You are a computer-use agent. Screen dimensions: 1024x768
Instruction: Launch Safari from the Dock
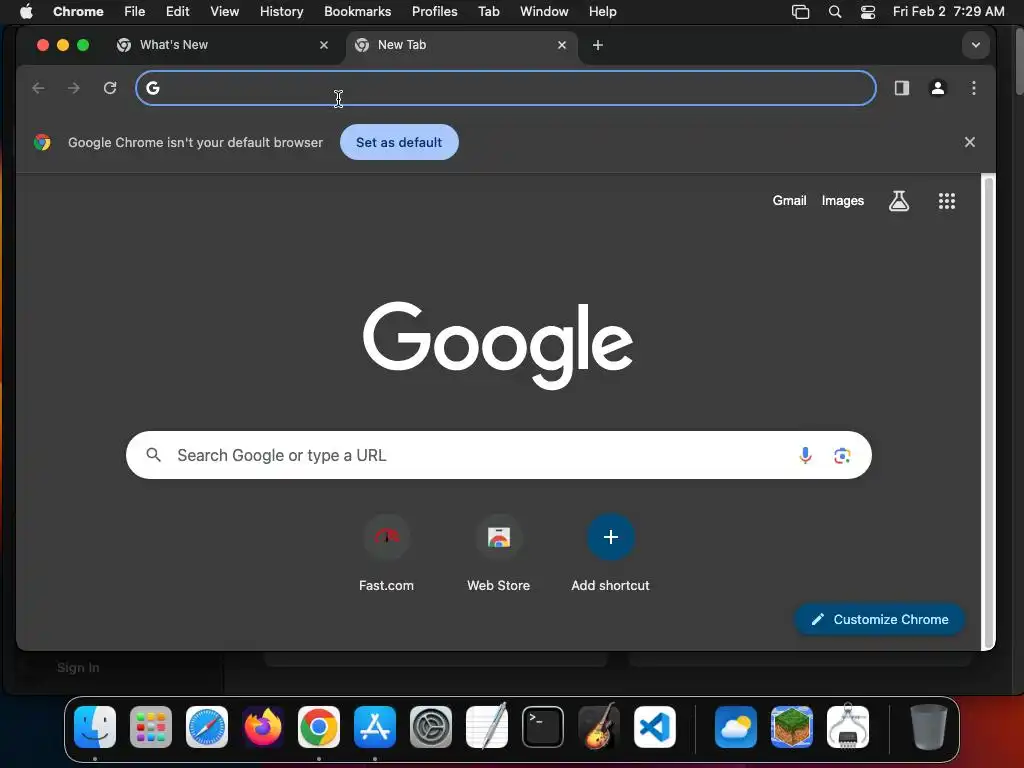point(207,727)
